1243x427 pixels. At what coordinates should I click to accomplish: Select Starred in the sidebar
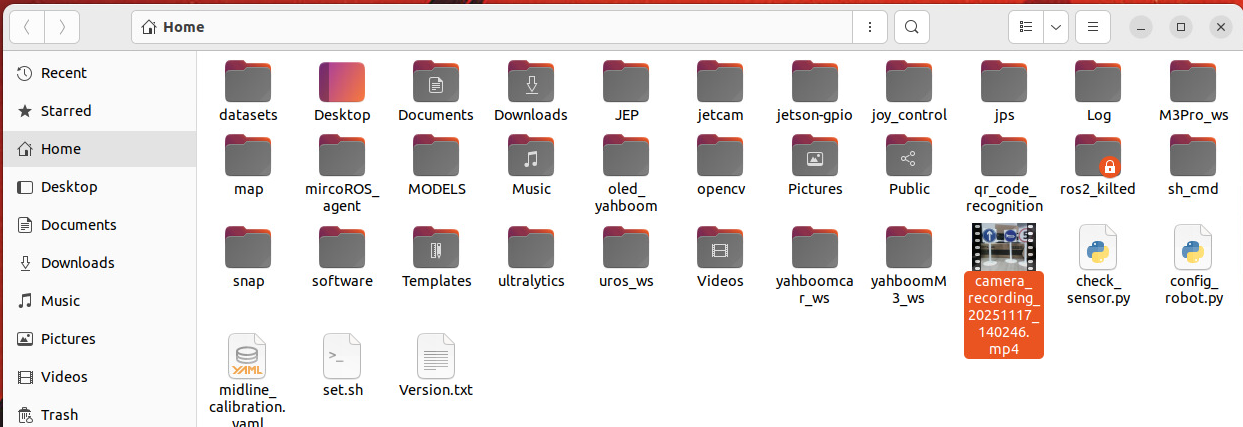point(65,111)
